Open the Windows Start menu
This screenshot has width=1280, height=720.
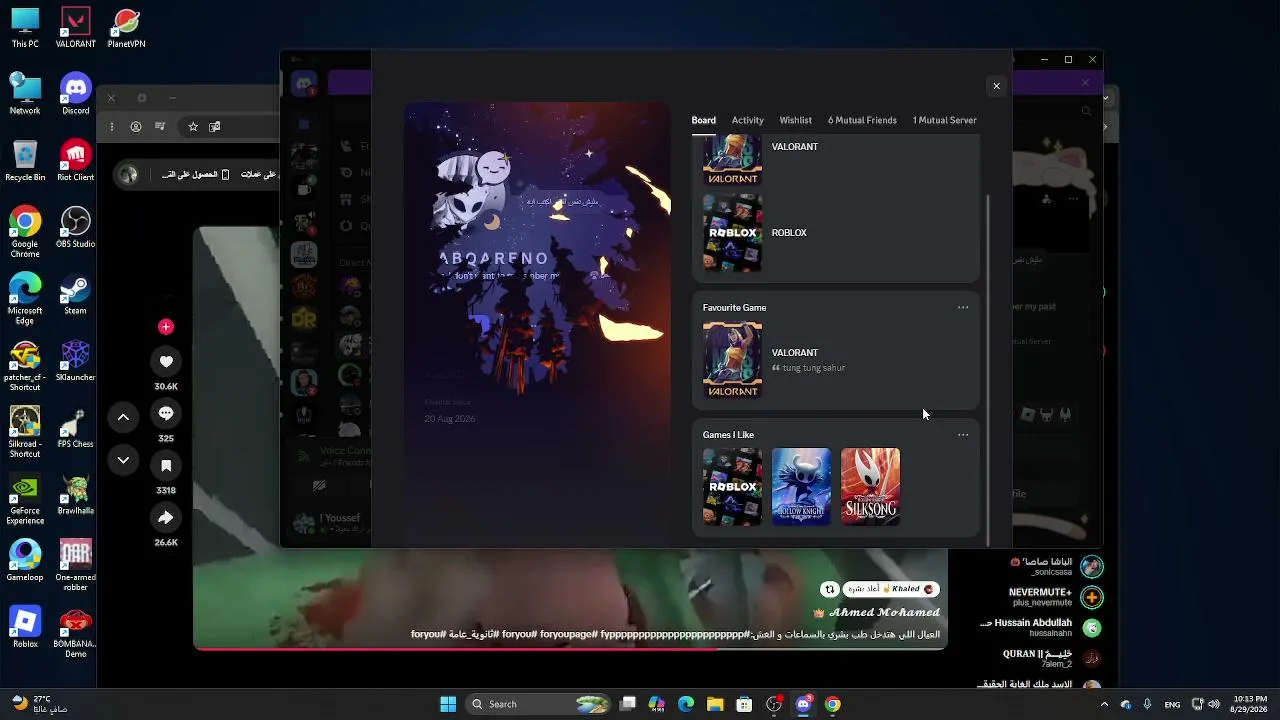pos(448,704)
